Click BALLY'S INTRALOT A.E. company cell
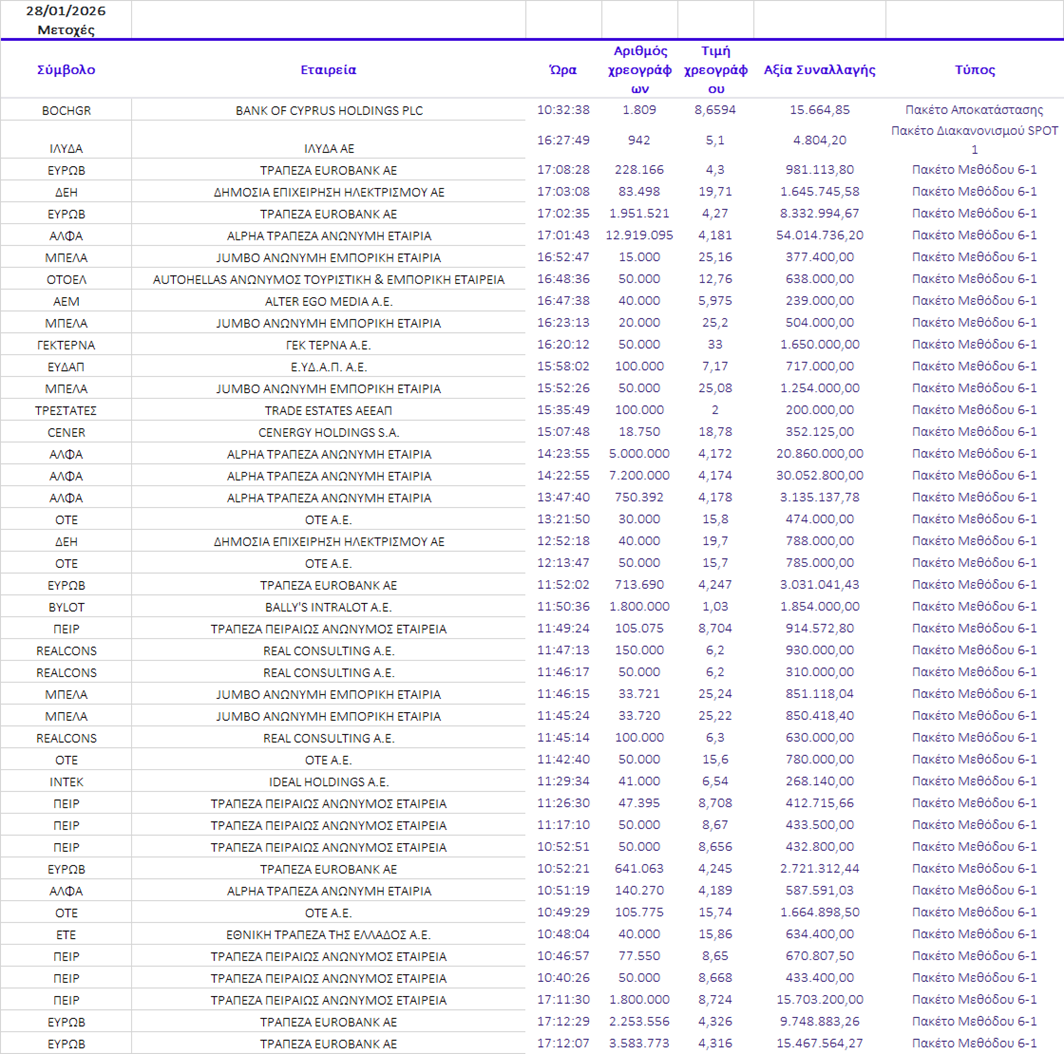The width and height of the screenshot is (1064, 1054). pyautogui.click(x=328, y=607)
